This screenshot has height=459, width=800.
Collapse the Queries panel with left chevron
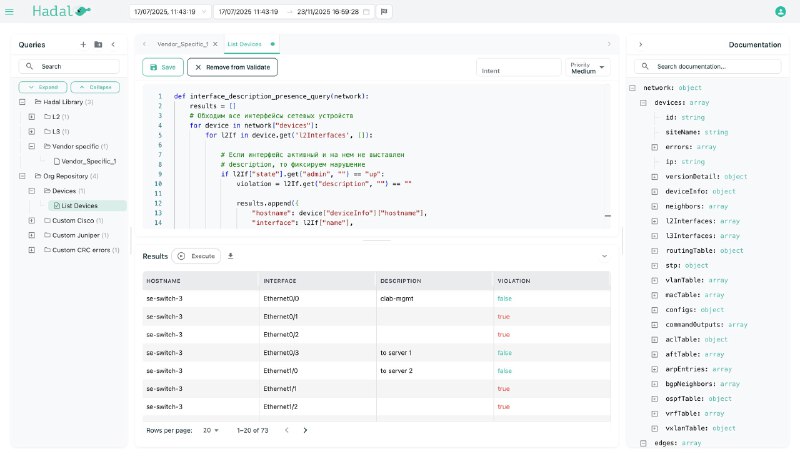(113, 44)
